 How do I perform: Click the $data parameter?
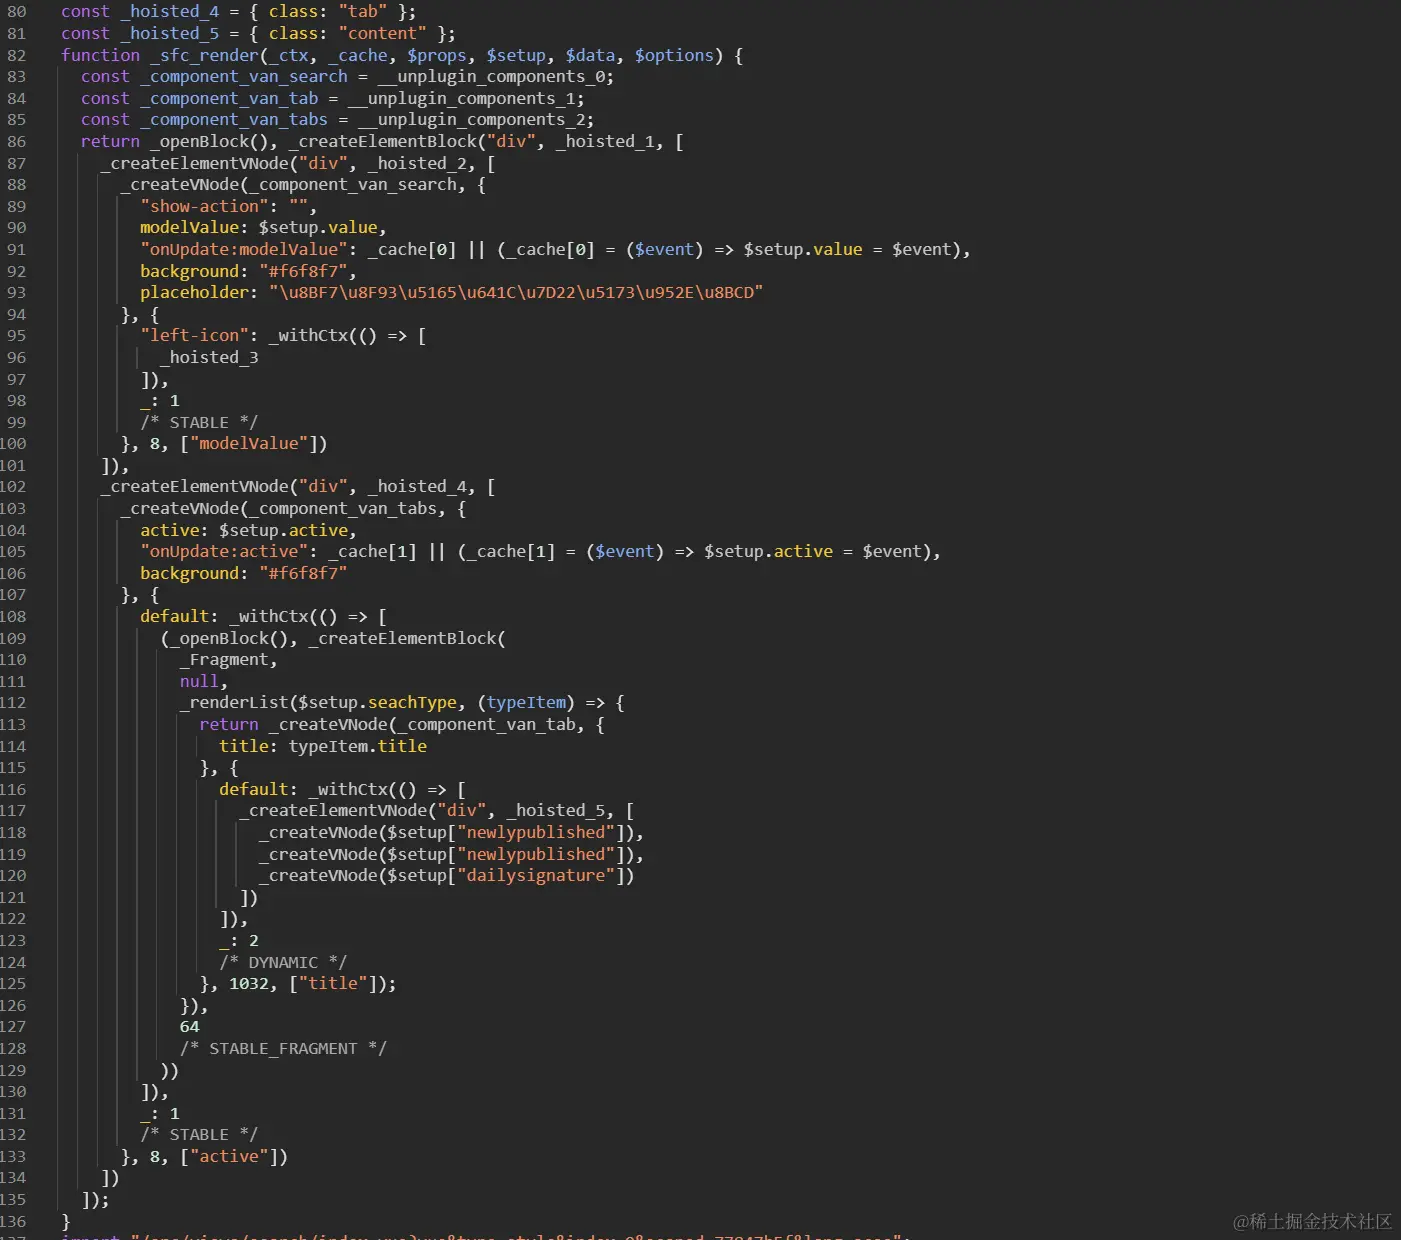tap(591, 56)
